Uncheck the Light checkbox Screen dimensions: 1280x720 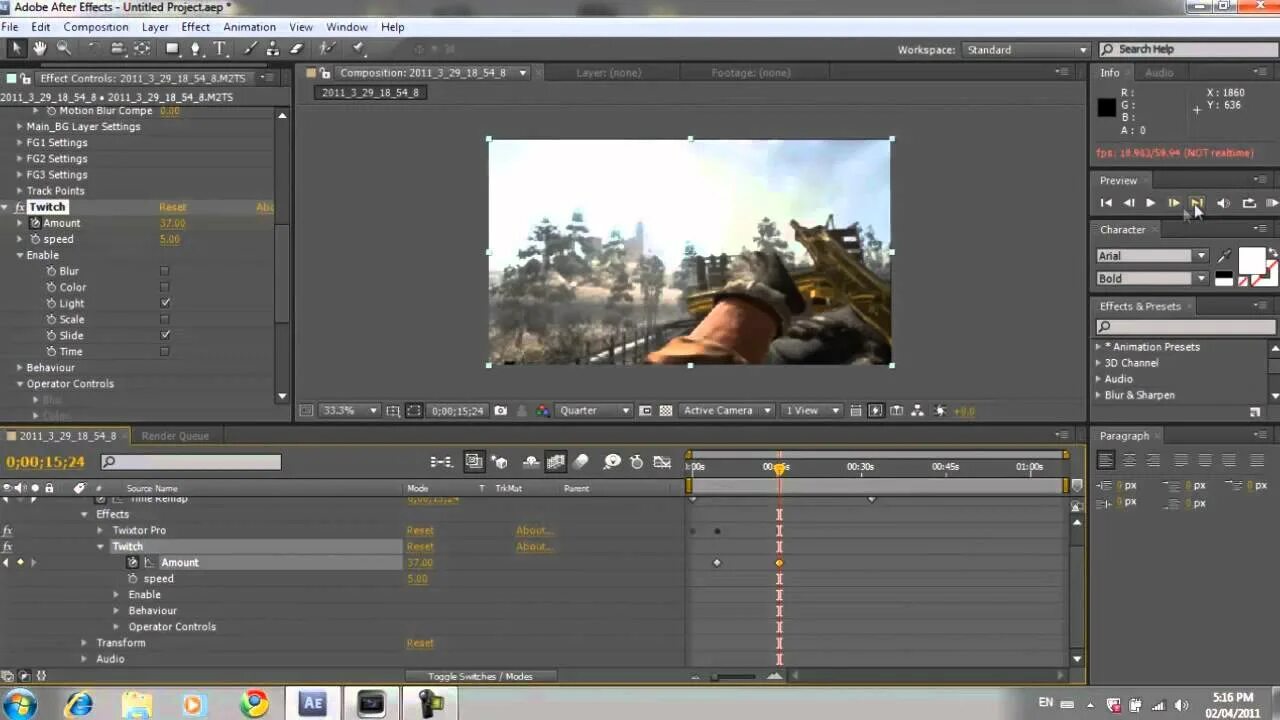(165, 303)
